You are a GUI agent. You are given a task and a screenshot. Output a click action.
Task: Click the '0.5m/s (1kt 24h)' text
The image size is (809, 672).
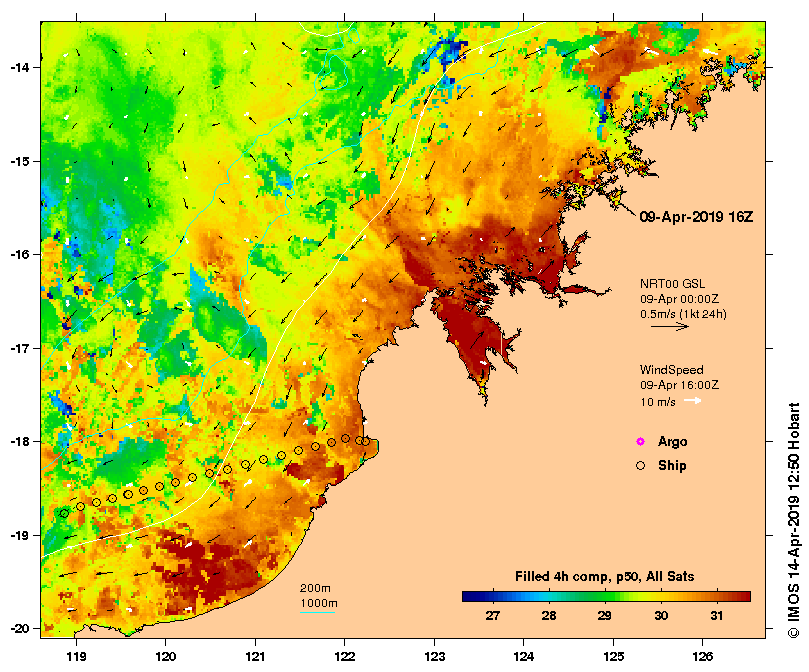point(683,314)
